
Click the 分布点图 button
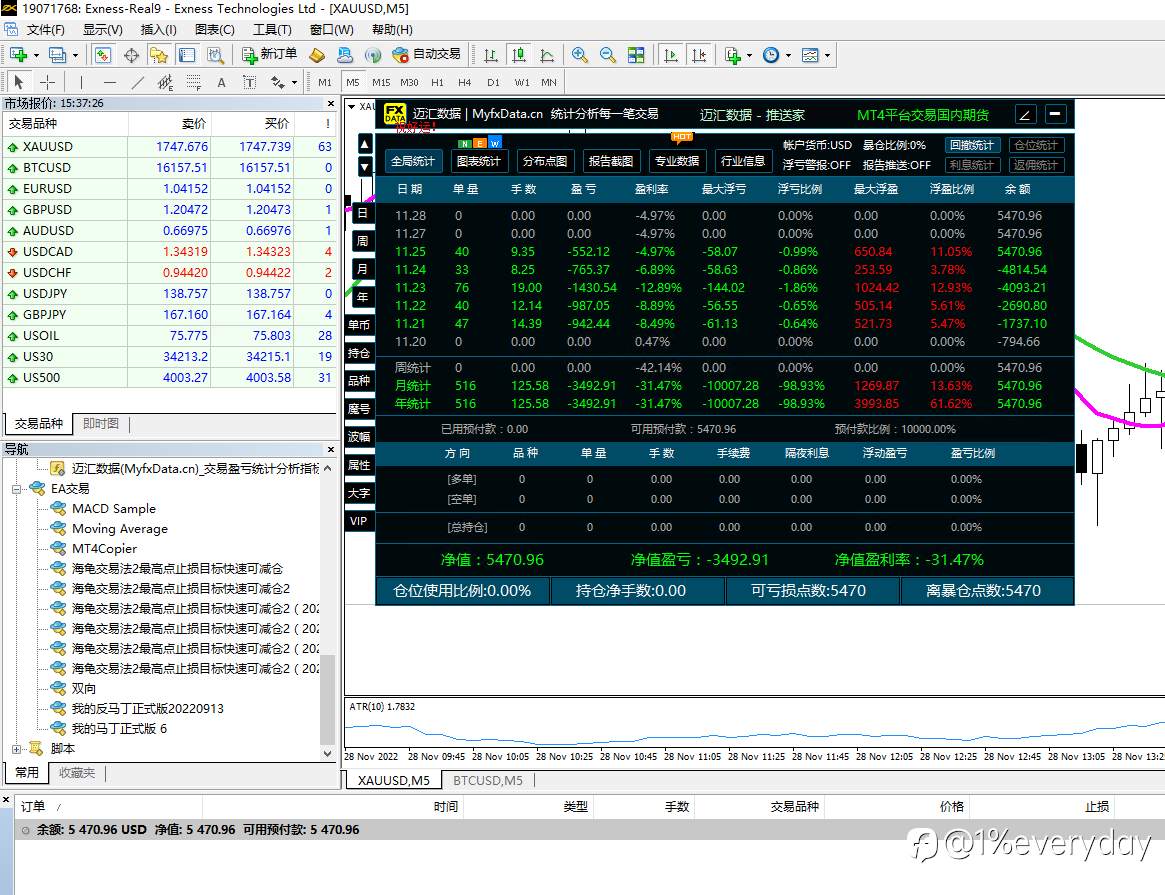[545, 161]
